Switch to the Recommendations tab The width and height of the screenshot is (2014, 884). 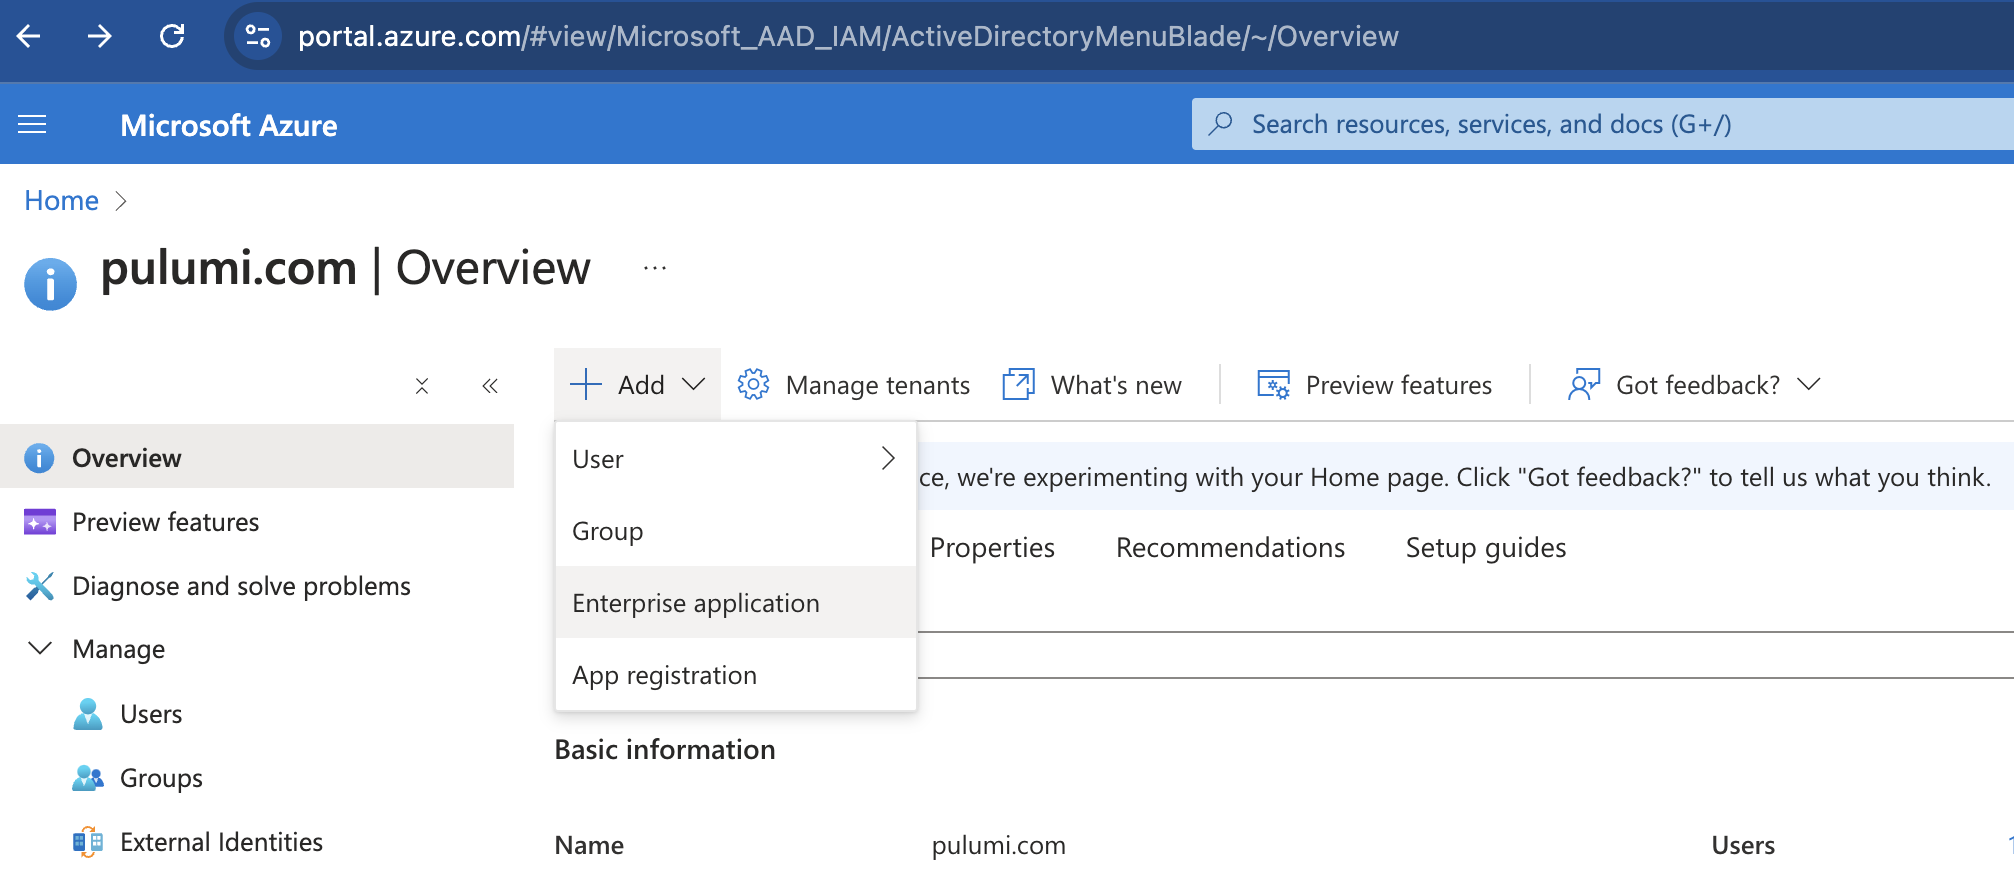click(x=1230, y=548)
